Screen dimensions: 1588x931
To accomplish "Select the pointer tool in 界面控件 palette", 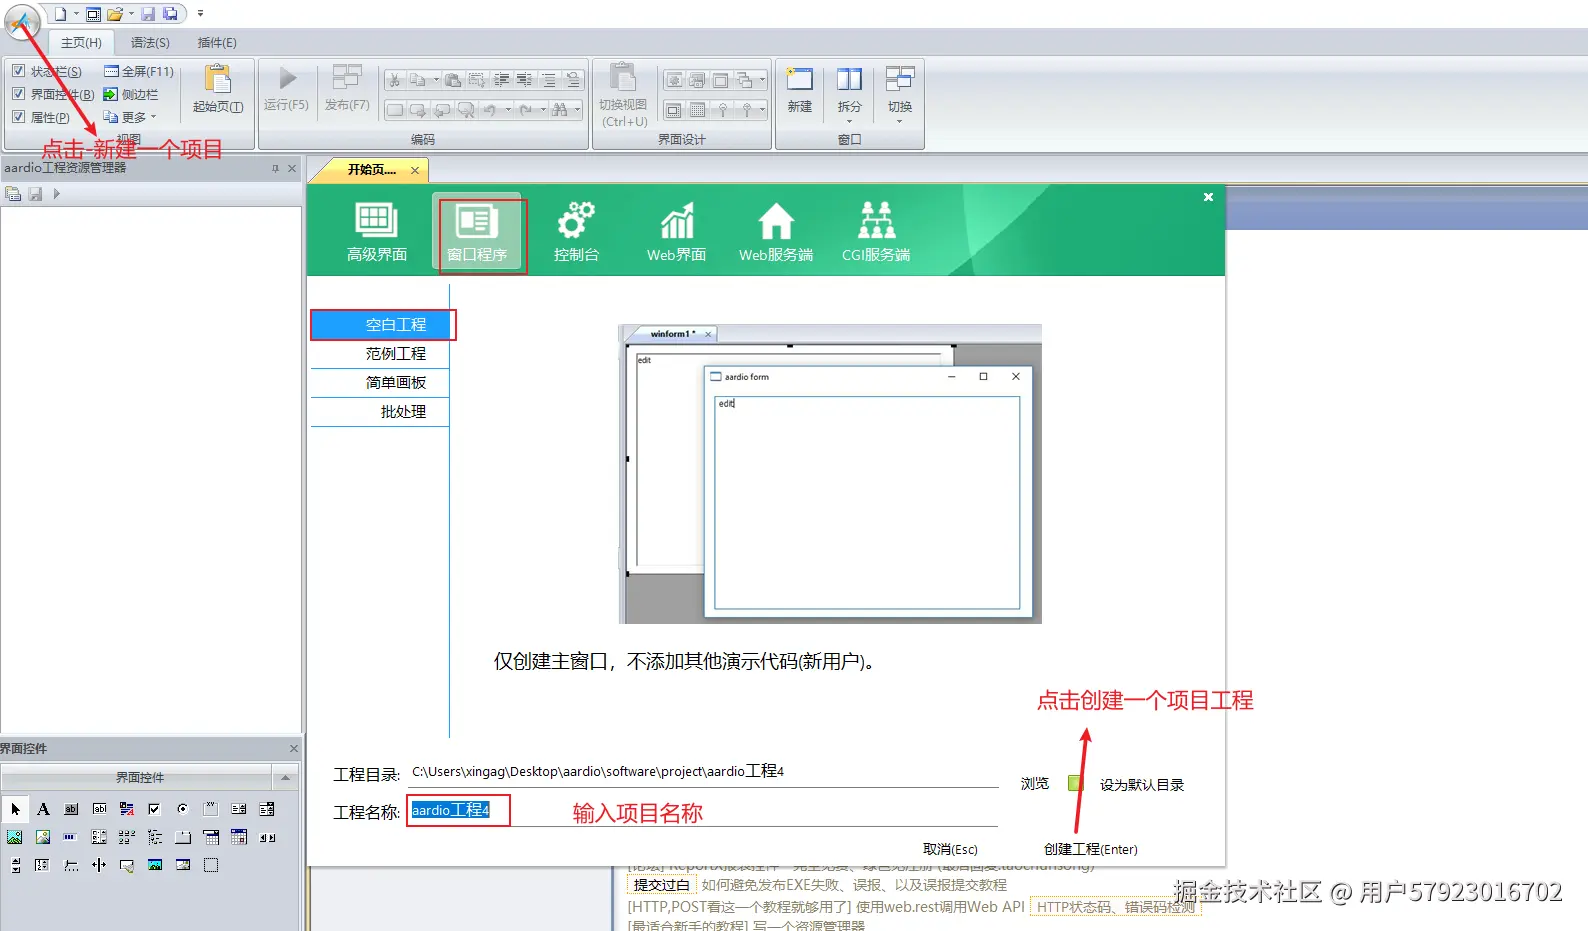I will pyautogui.click(x=15, y=809).
